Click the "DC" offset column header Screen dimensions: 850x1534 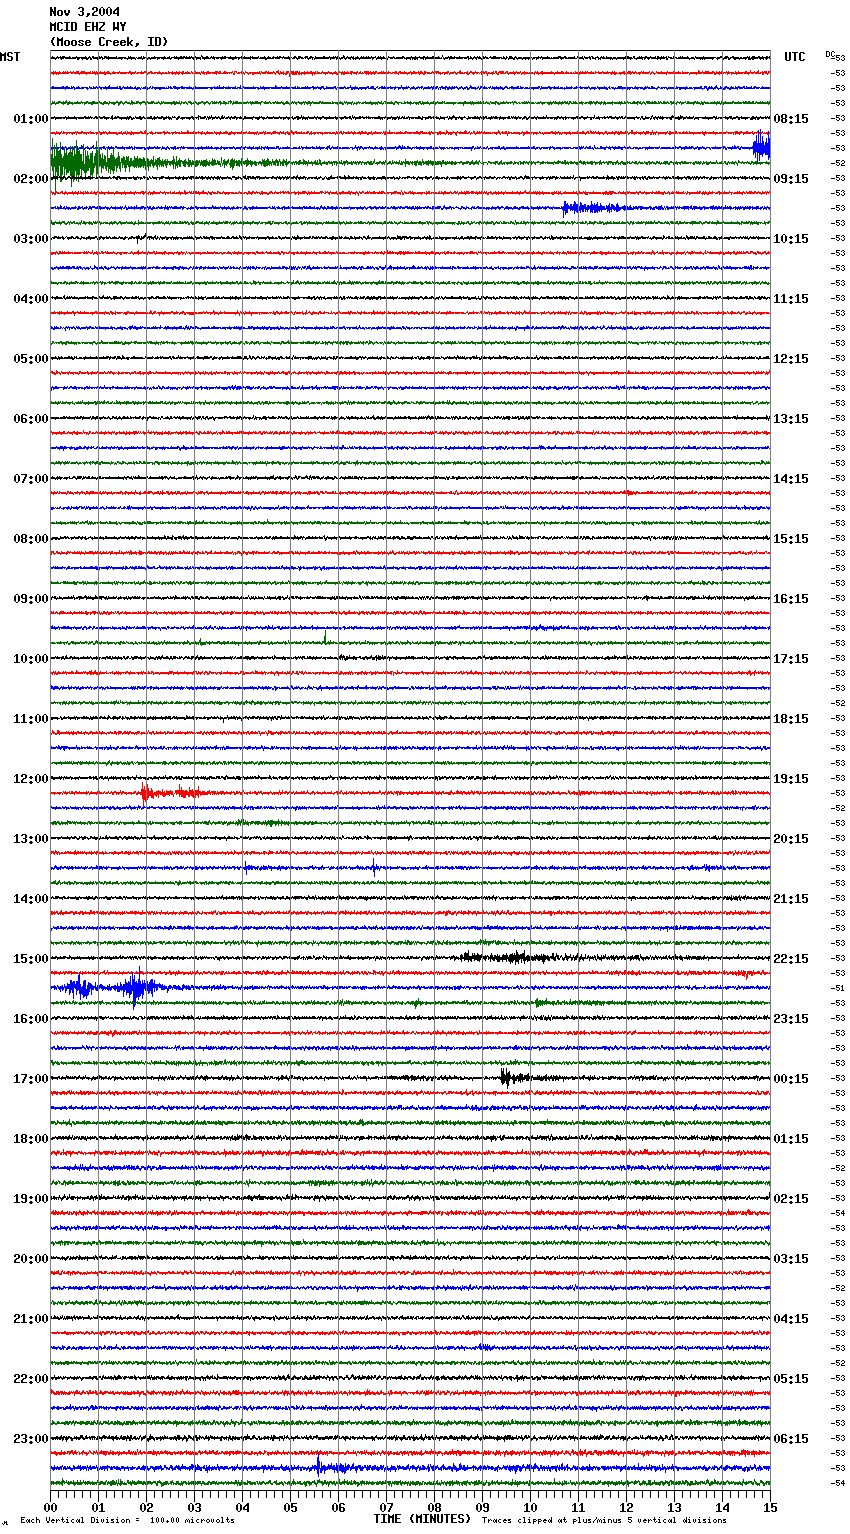click(x=830, y=54)
